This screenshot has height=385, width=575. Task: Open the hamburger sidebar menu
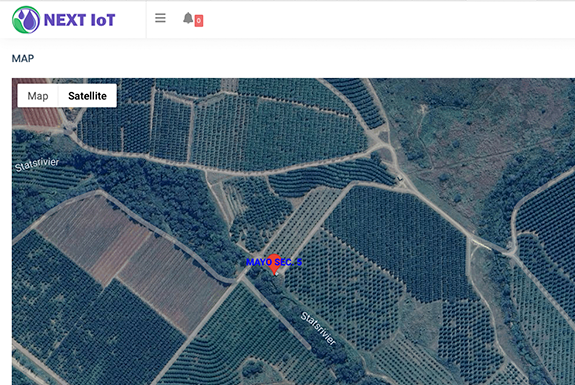[160, 18]
